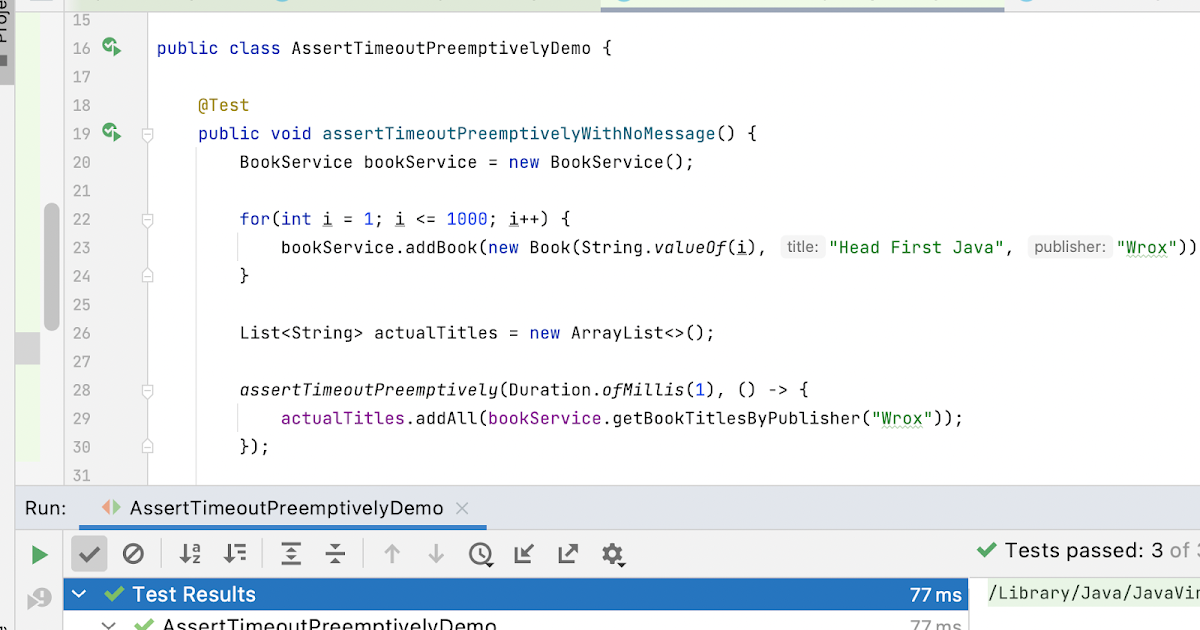1200x630 pixels.
Task: Open the test history clock icon
Action: (481, 553)
